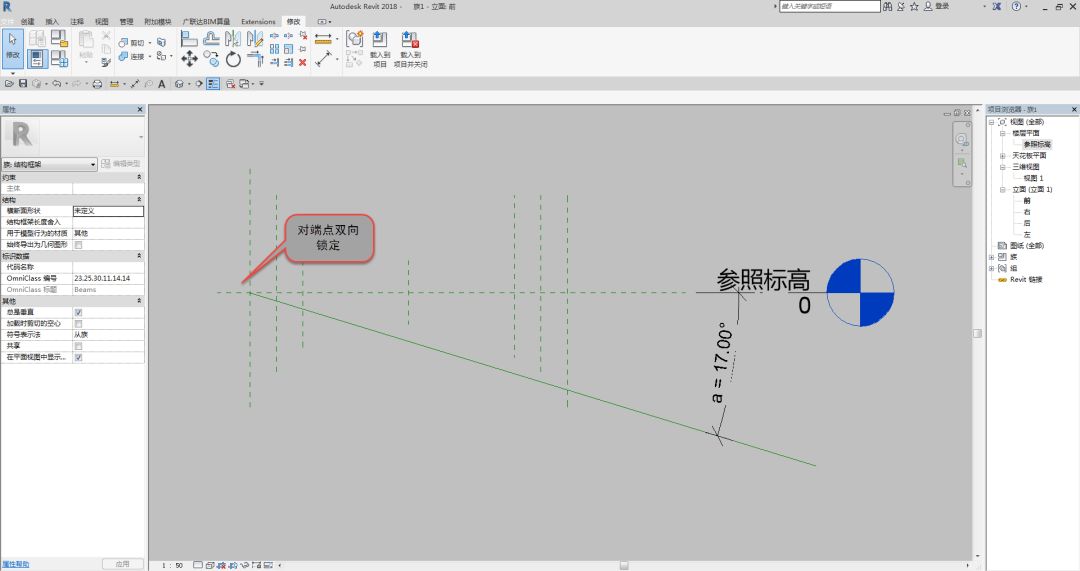Screen dimensions: 1080x571
Task: Collapse the 视图 (全部) tree node
Action: pos(991,122)
